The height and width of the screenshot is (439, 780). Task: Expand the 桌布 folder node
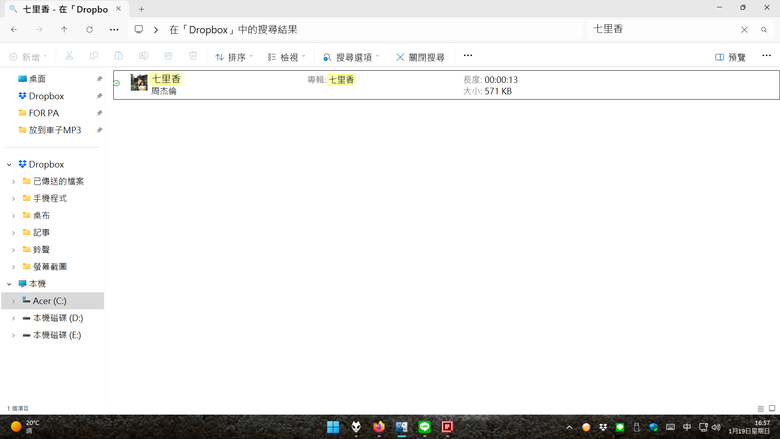point(13,216)
